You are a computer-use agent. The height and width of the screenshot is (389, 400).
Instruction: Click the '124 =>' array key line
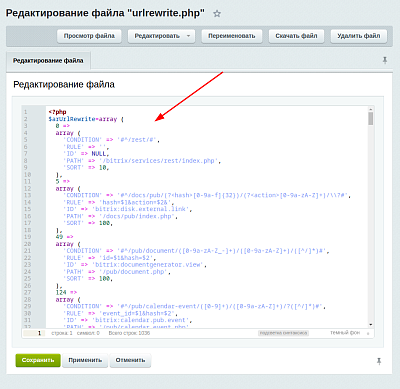(x=66, y=293)
